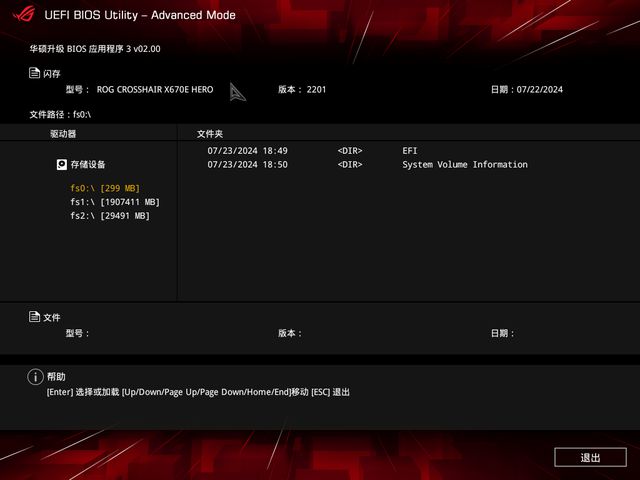Click the file path fs0:\ text

[82, 115]
